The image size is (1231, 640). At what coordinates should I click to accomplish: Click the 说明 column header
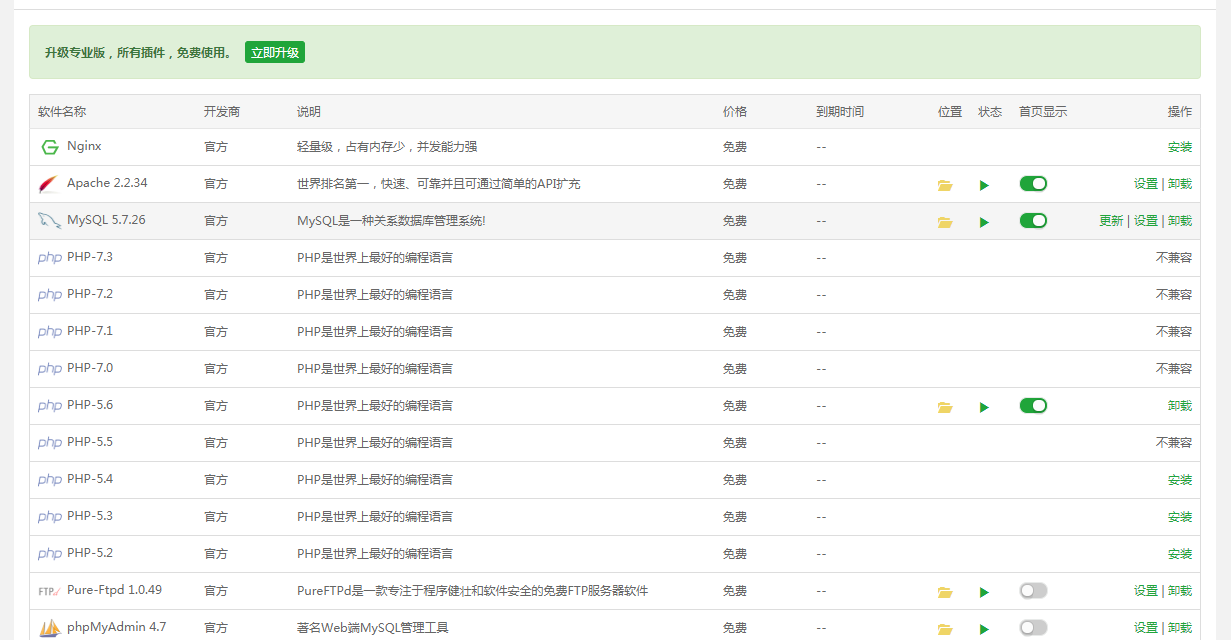tap(309, 112)
